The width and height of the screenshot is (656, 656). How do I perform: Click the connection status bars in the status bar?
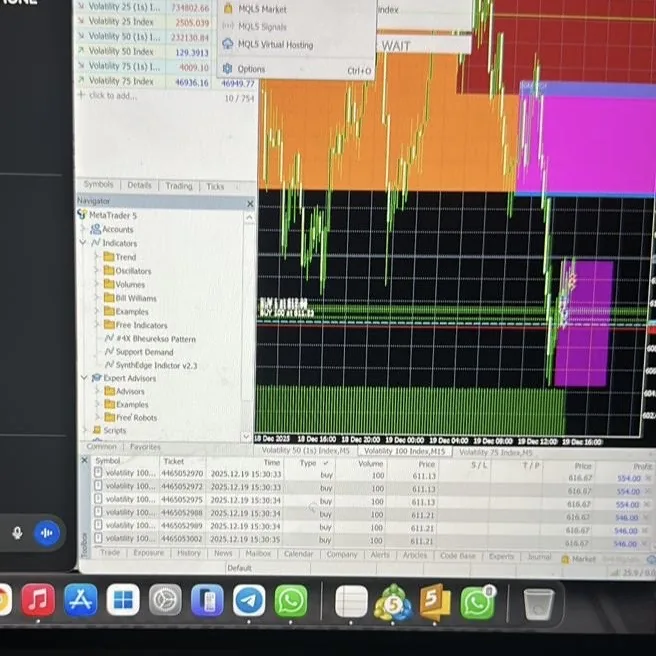point(615,572)
